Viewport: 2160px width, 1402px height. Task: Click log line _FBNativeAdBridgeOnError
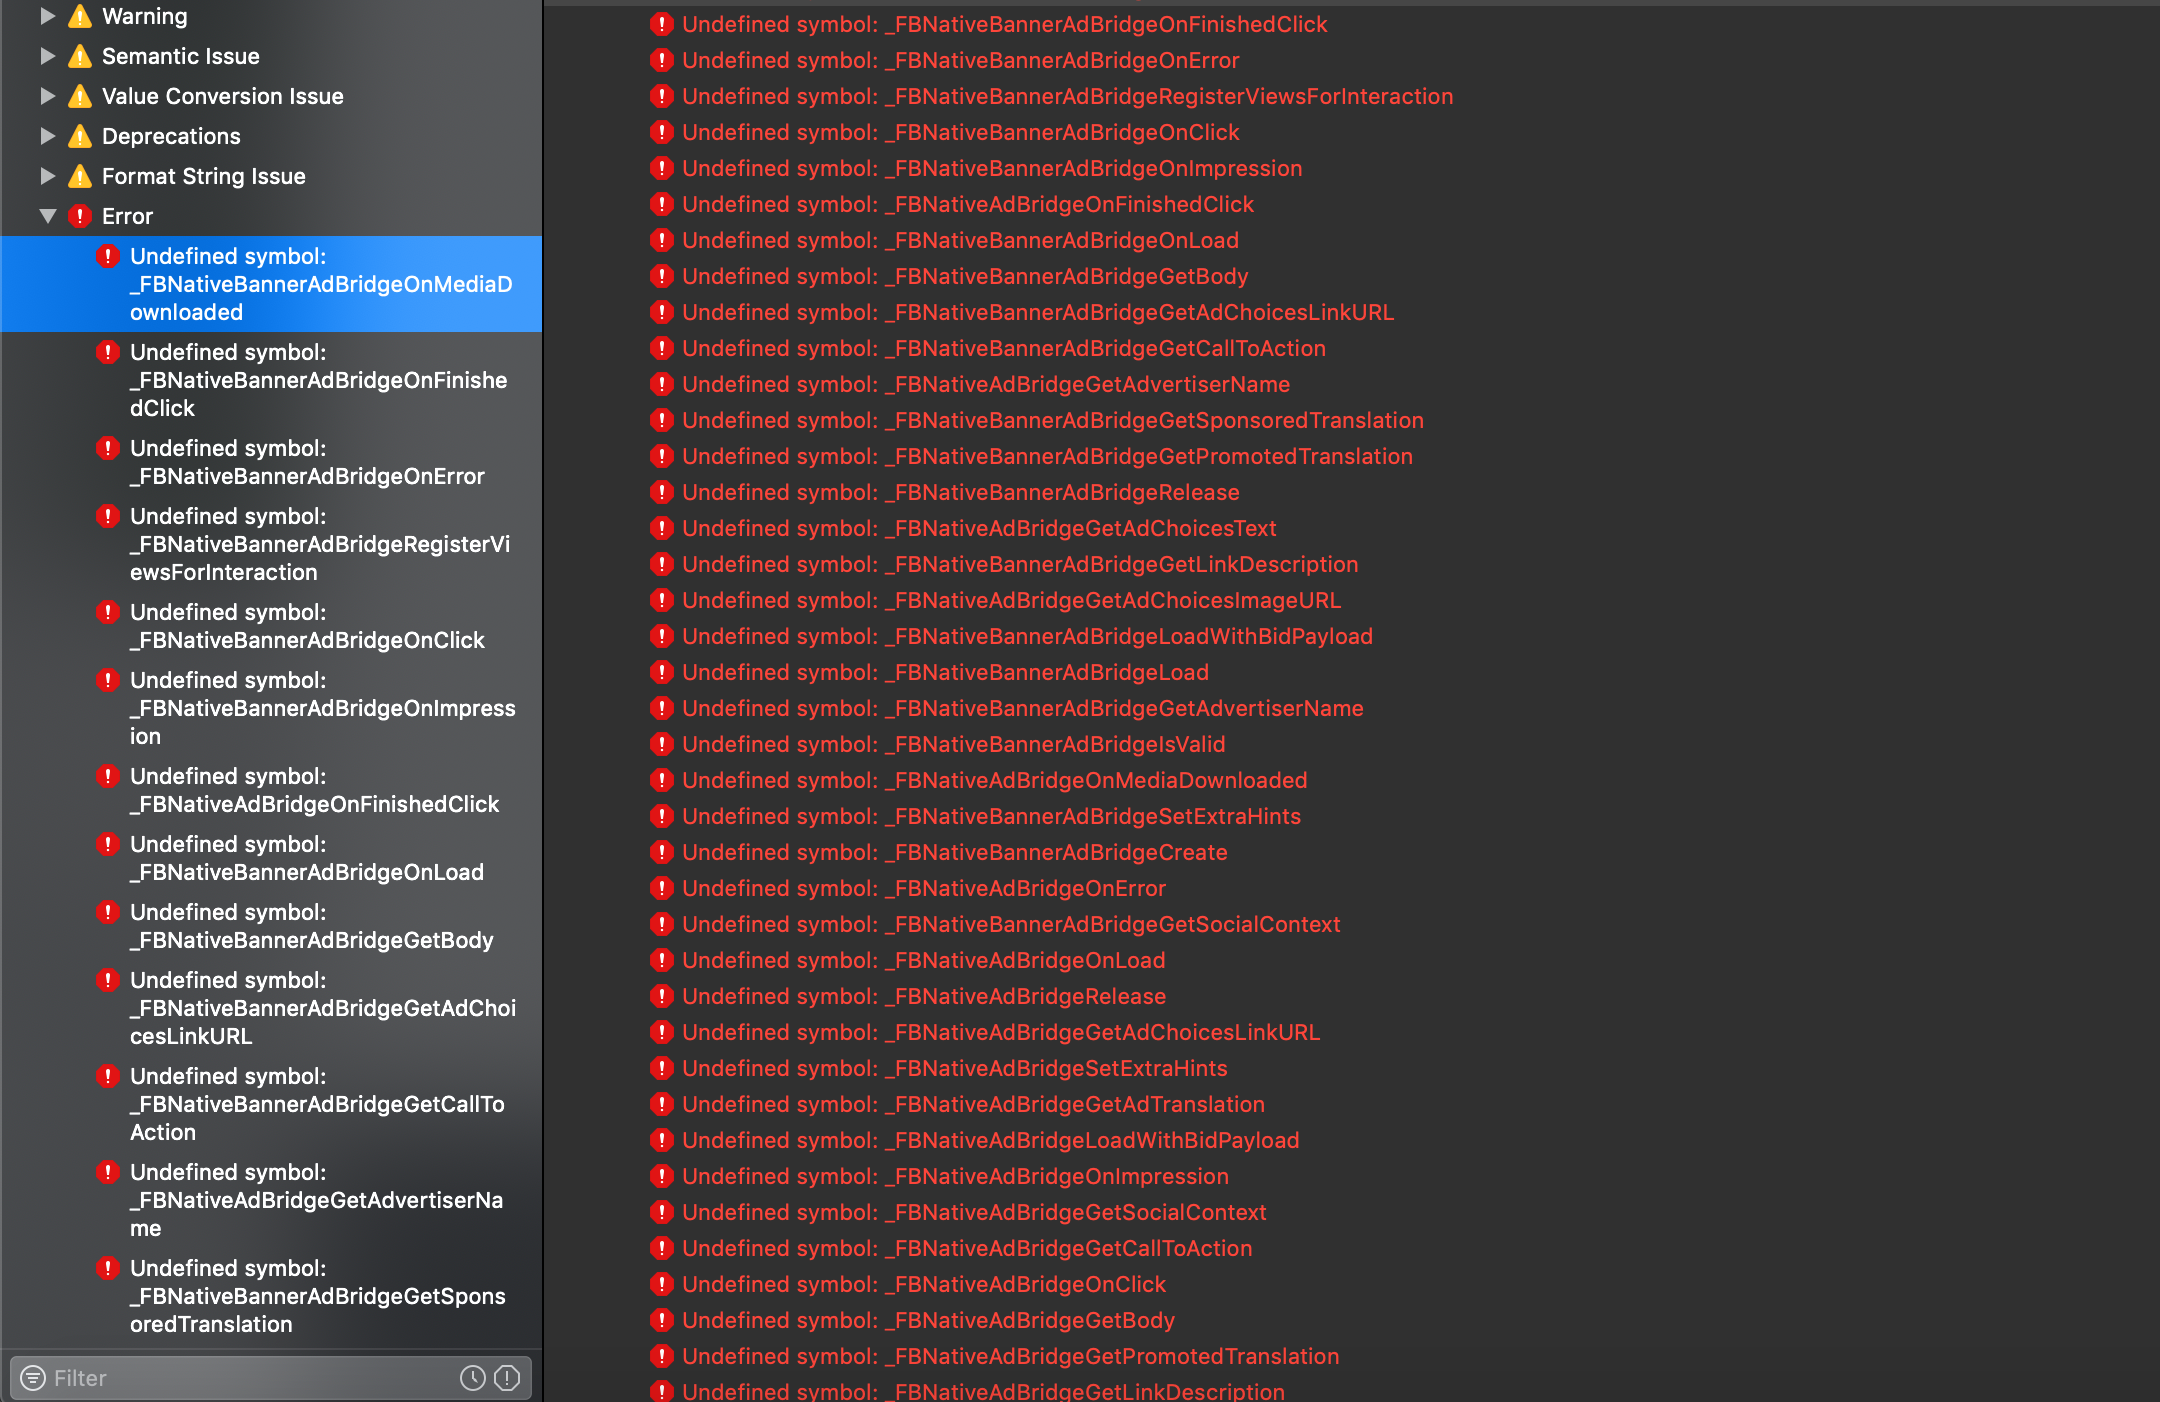tap(924, 888)
